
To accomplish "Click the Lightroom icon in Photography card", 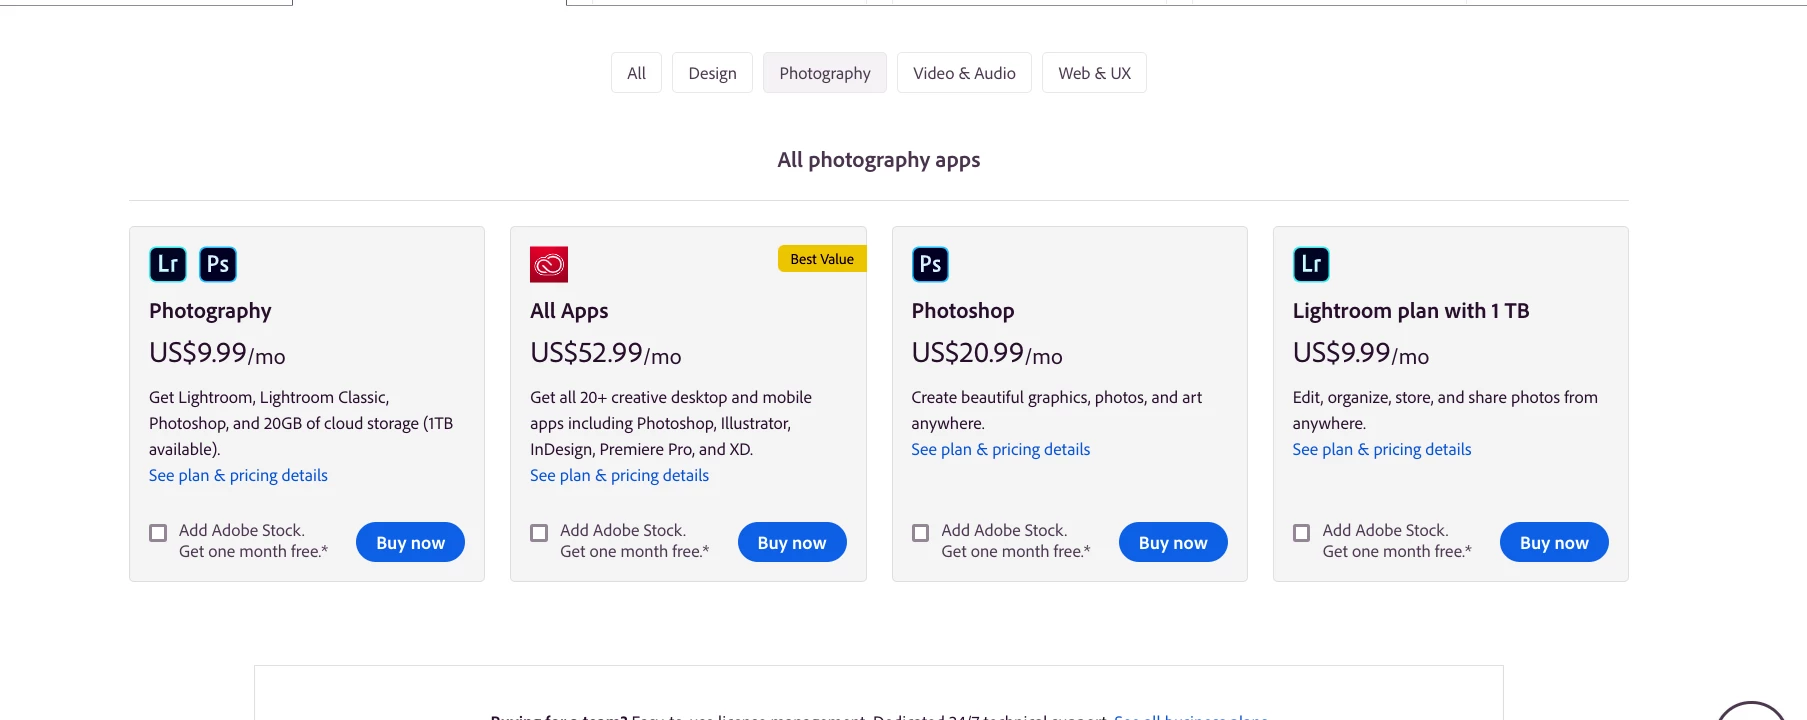I will [x=168, y=264].
